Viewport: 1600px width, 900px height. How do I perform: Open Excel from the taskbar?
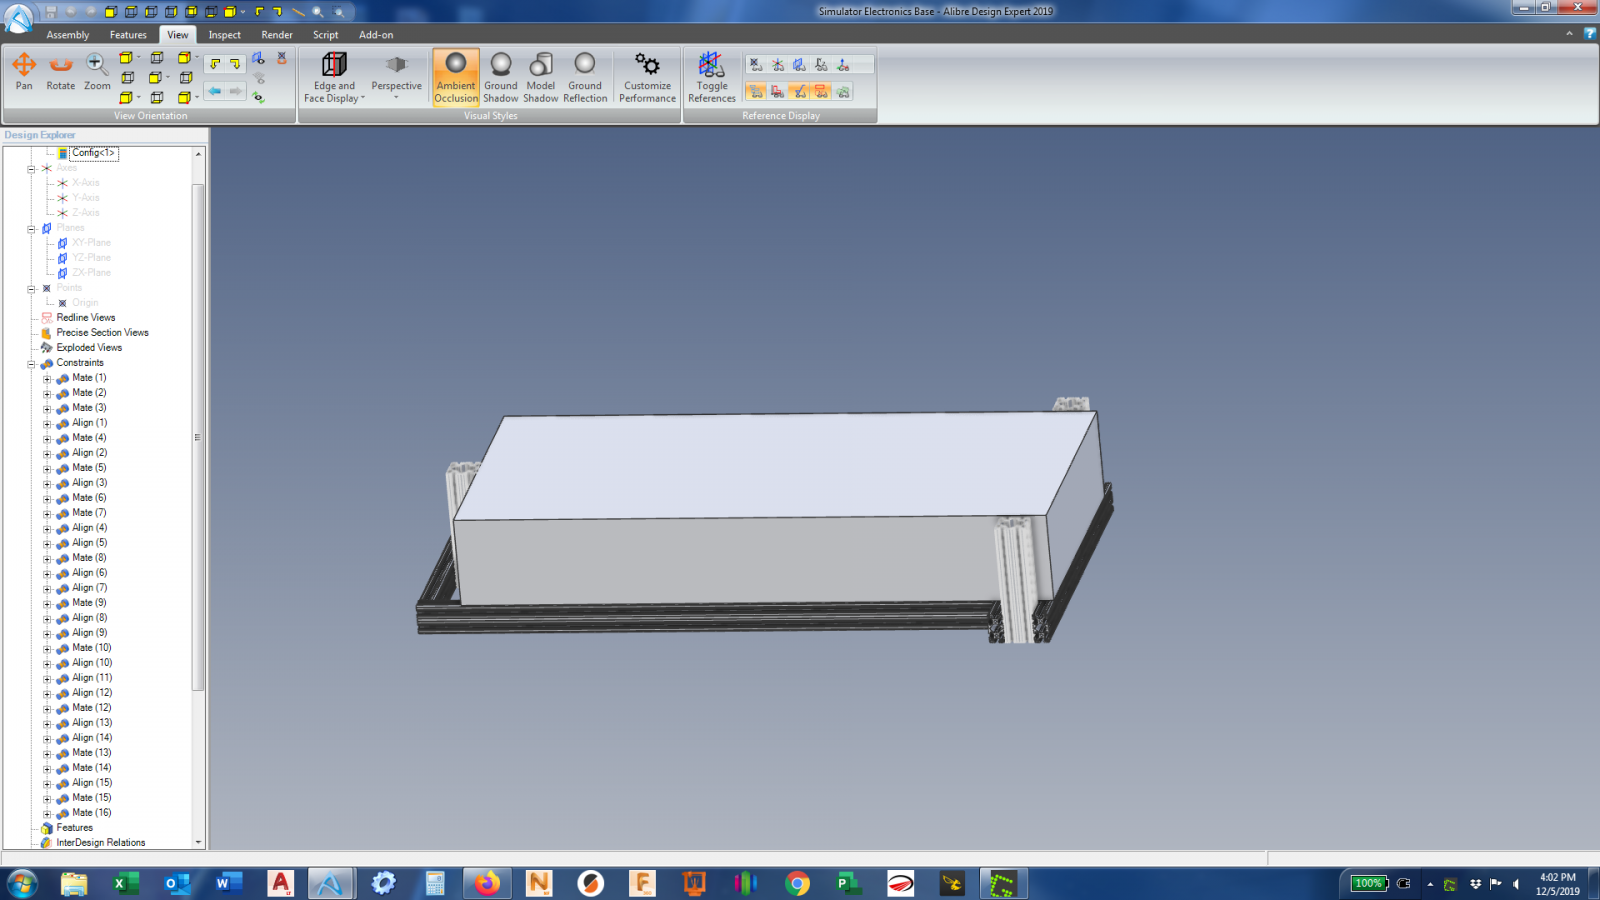pyautogui.click(x=124, y=884)
